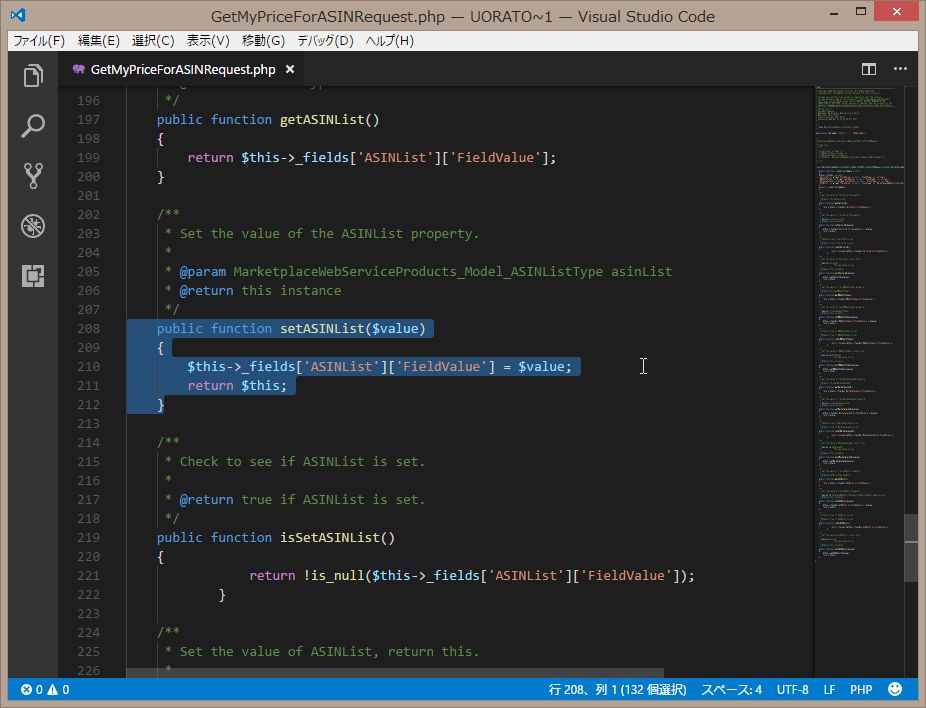Click line number 219 in the gutter
This screenshot has width=926, height=708.
89,537
